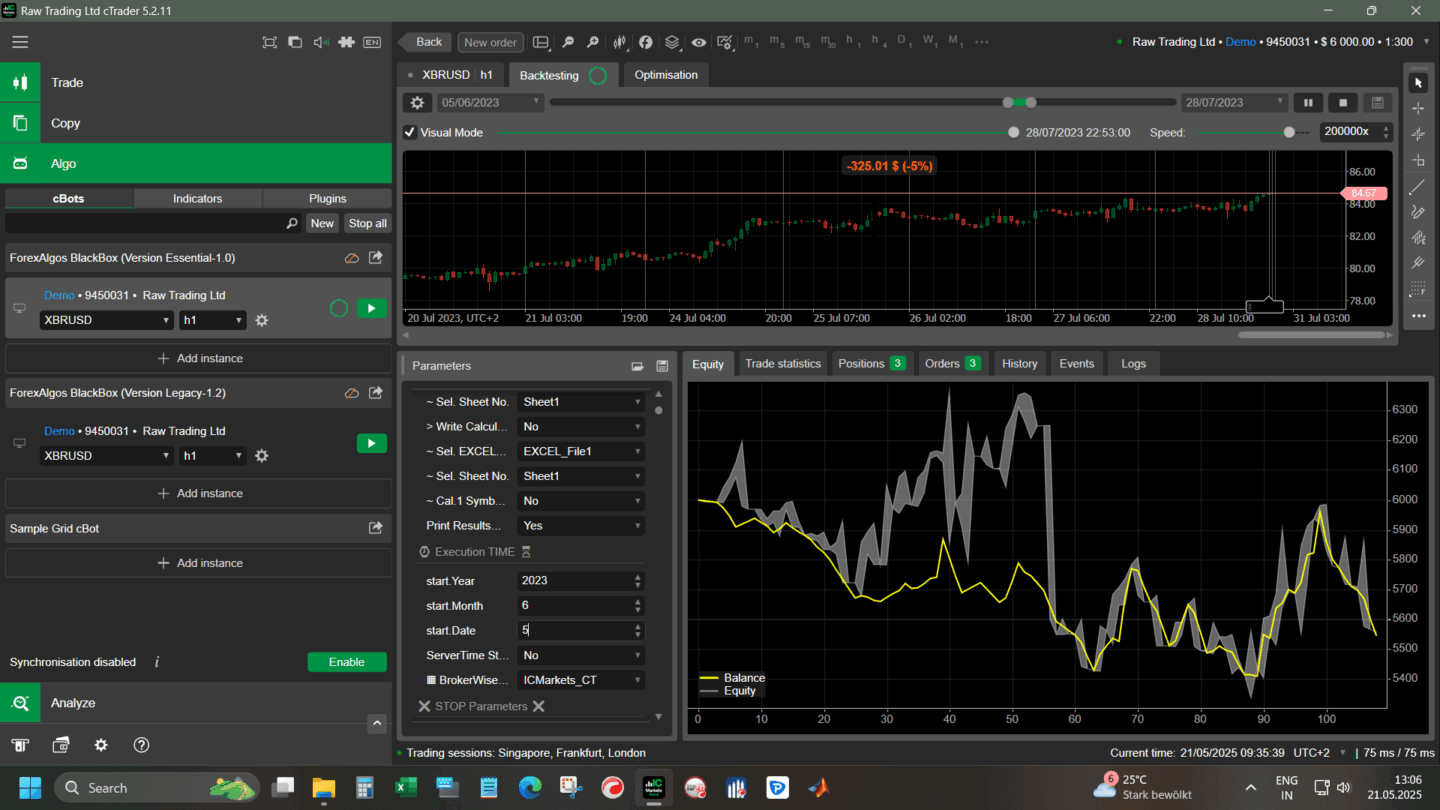
Task: Click the Settings gear in bottom sidebar
Action: 101,745
